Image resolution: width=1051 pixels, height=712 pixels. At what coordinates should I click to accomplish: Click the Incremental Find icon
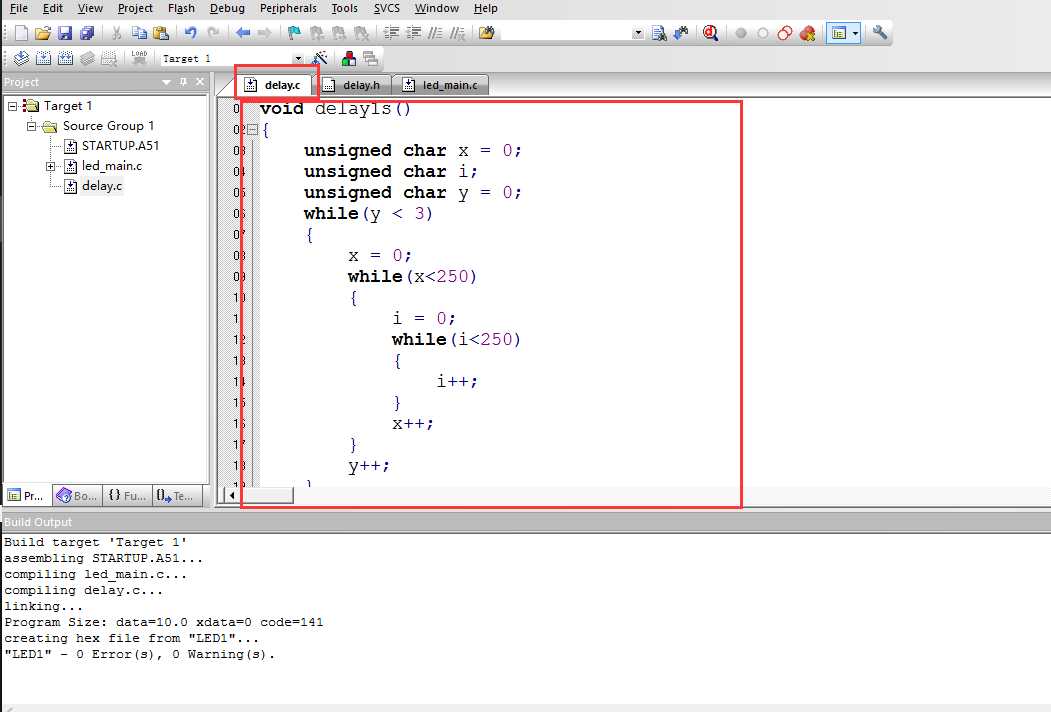681,33
